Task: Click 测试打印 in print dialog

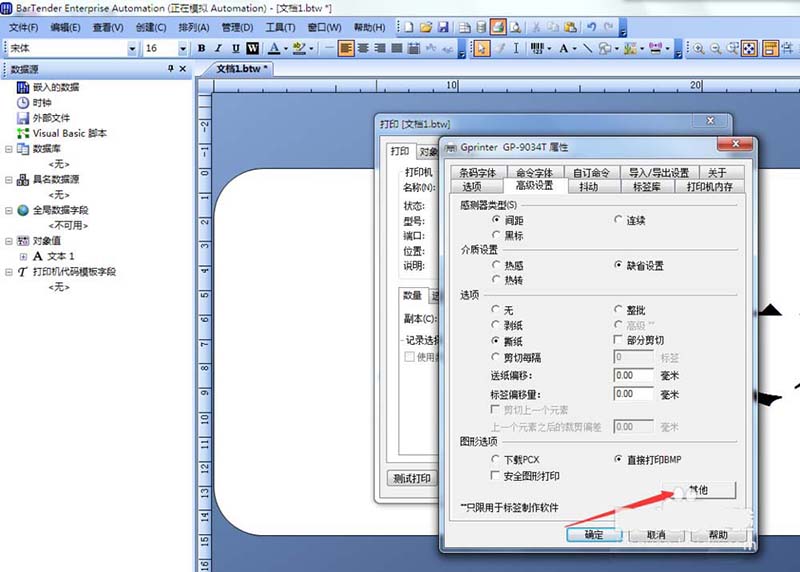Action: [x=412, y=478]
